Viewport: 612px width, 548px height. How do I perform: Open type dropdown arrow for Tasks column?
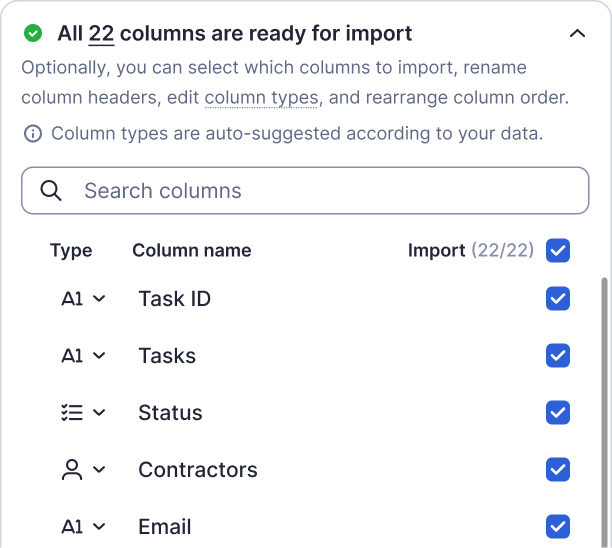[99, 356]
